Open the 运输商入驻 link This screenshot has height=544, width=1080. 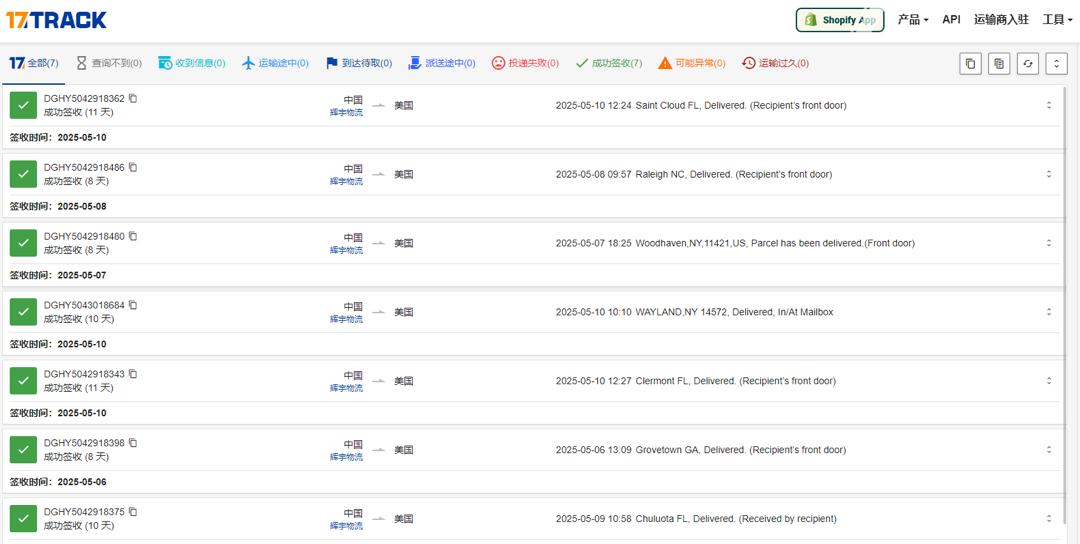pos(1001,20)
